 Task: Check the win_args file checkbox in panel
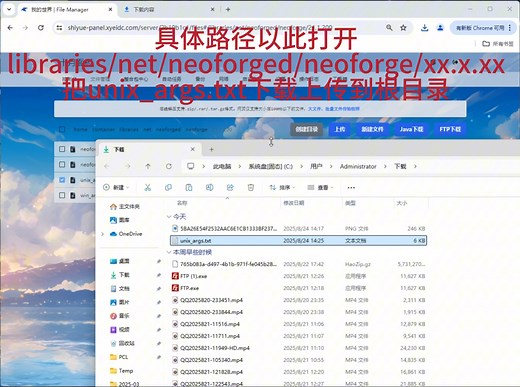62,195
